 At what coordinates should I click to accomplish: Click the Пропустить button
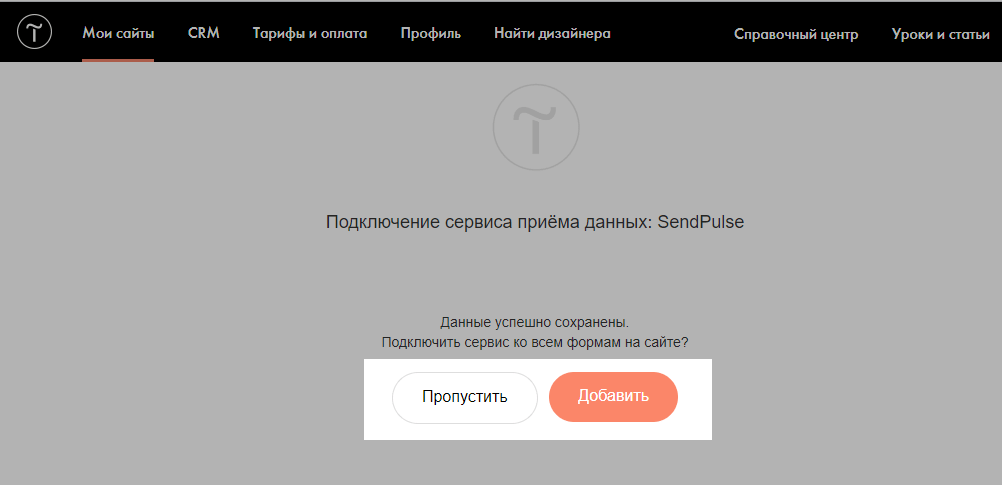point(465,397)
